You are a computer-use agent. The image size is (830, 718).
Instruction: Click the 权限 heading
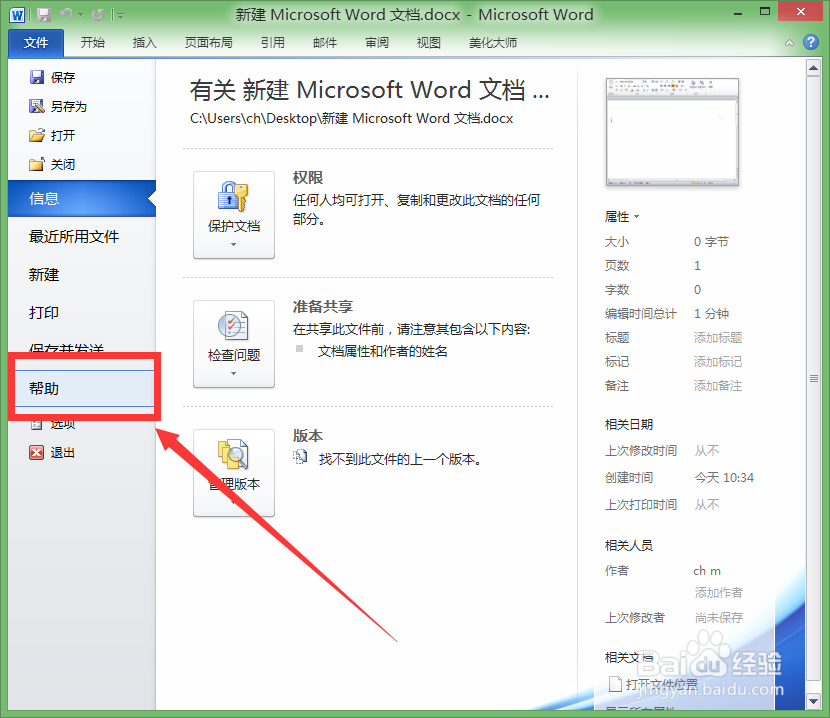coord(308,177)
